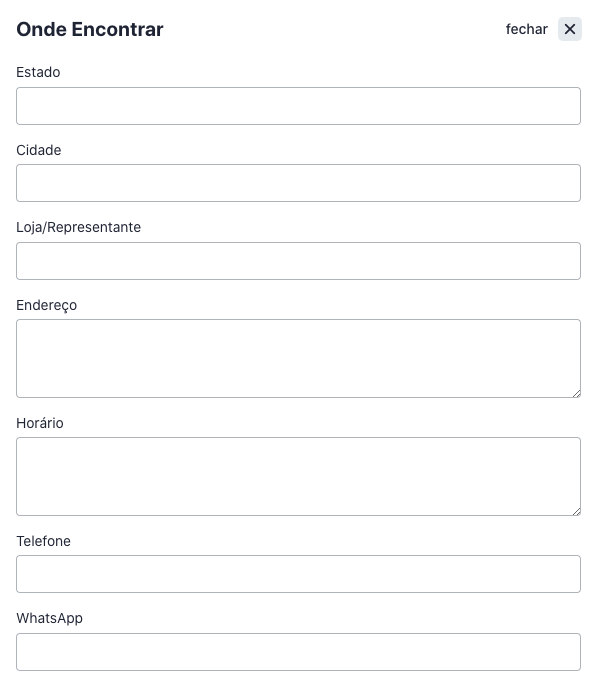Screen dimensions: 606x692
Task: Click the 'Cidade' field label
Action: pos(38,150)
